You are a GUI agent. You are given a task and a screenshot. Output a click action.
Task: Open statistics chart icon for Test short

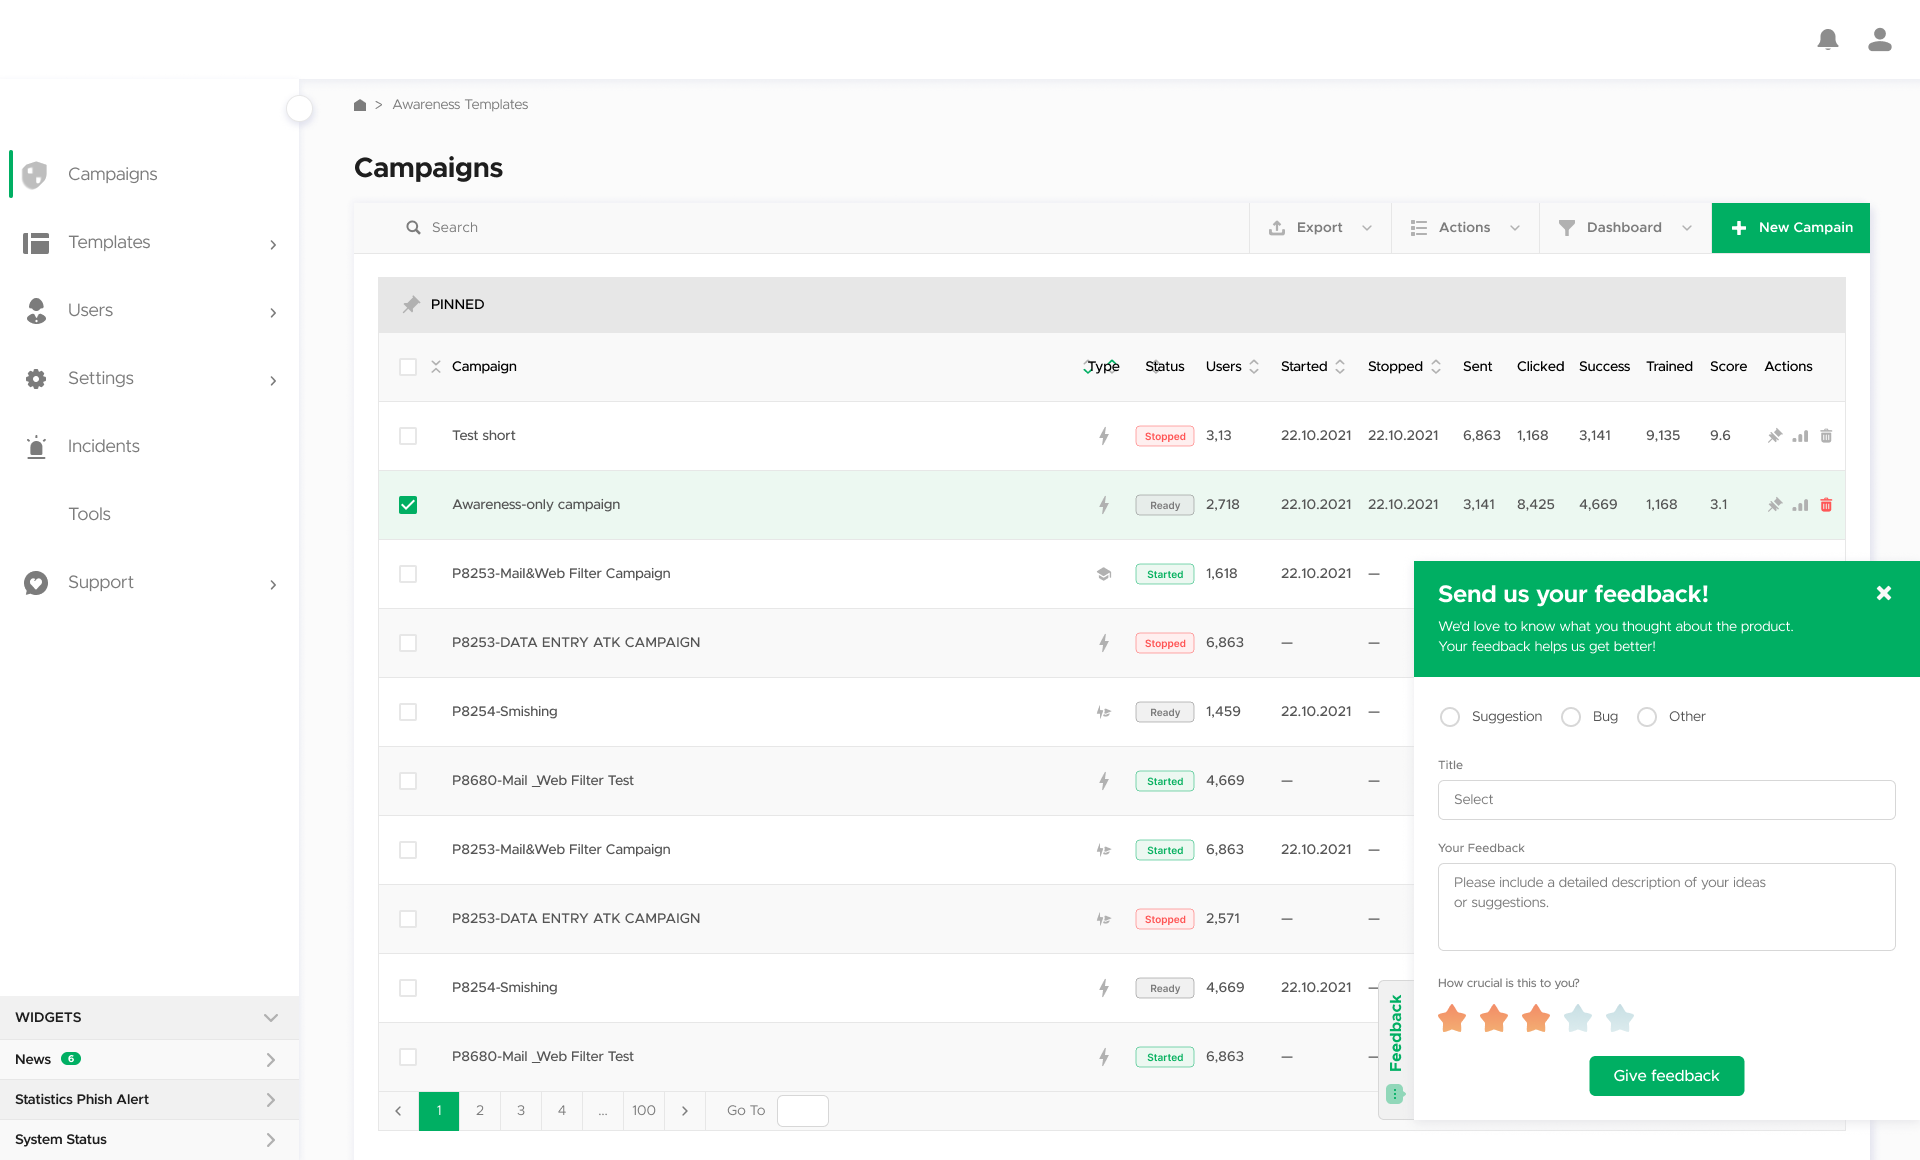[x=1800, y=436]
